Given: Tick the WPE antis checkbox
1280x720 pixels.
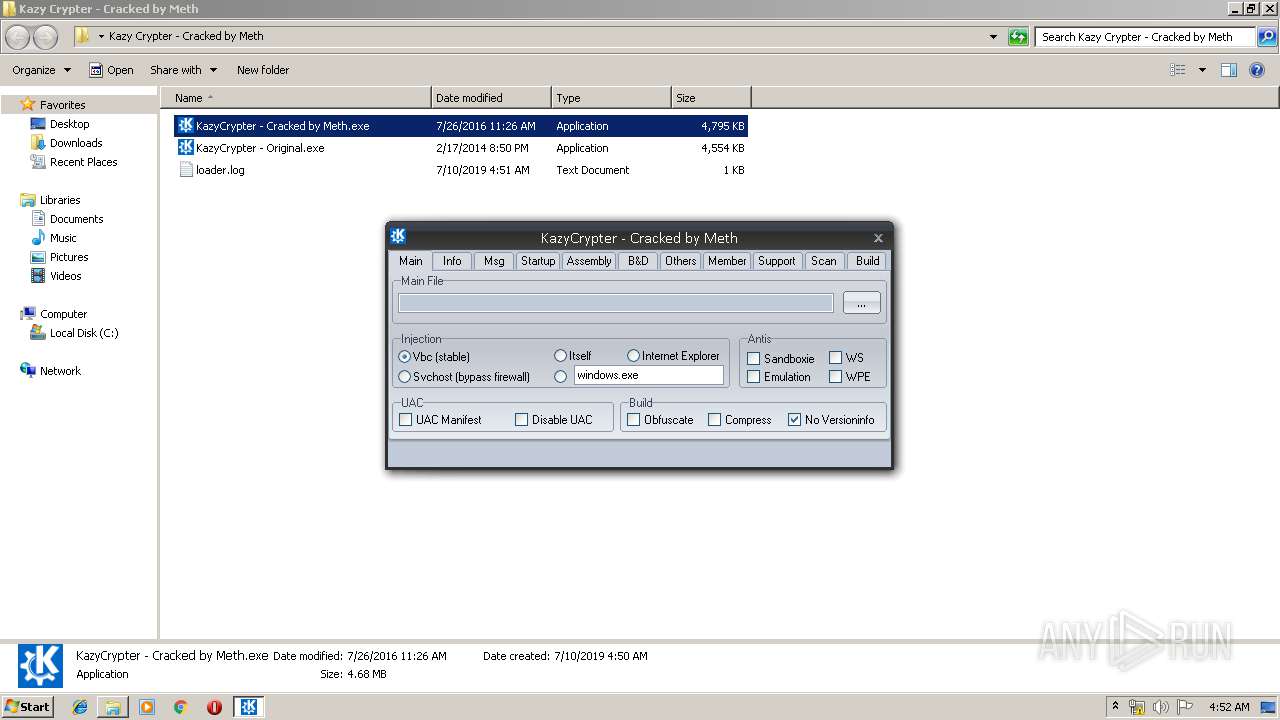Looking at the screenshot, I should (x=835, y=377).
